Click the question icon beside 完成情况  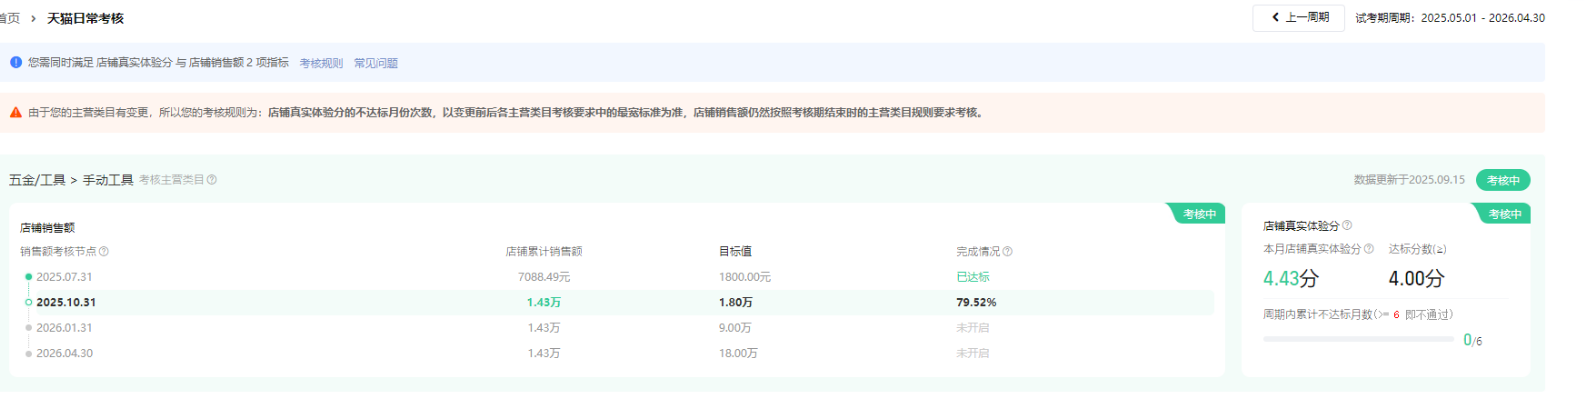(1007, 252)
